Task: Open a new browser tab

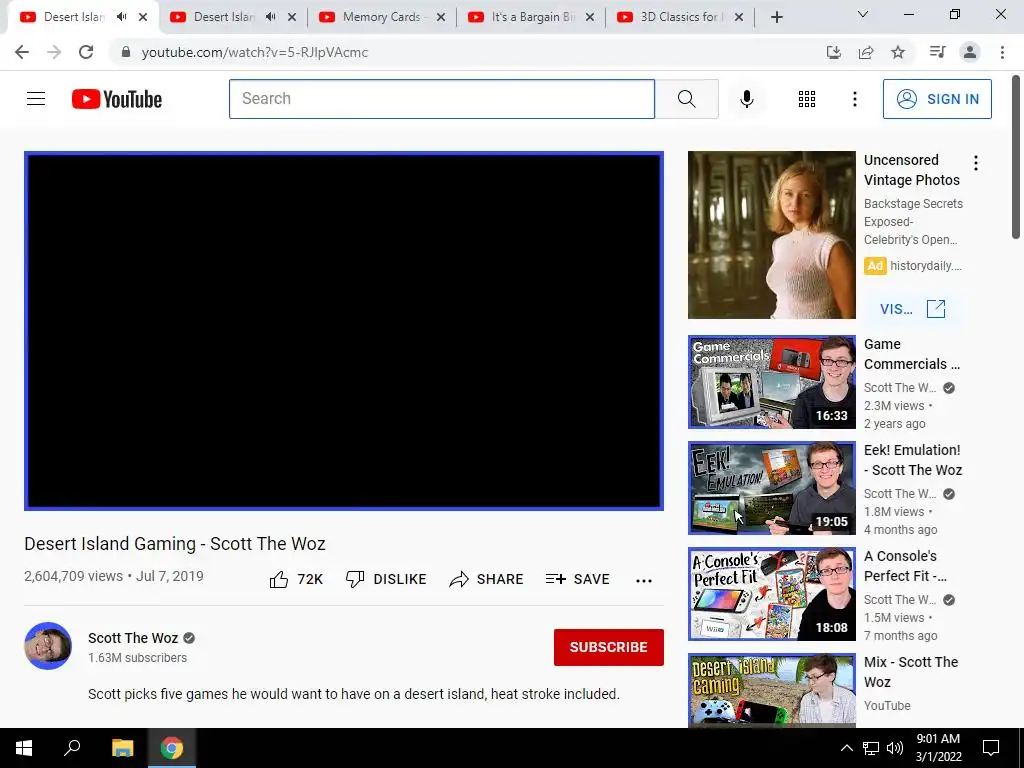Action: pyautogui.click(x=776, y=17)
